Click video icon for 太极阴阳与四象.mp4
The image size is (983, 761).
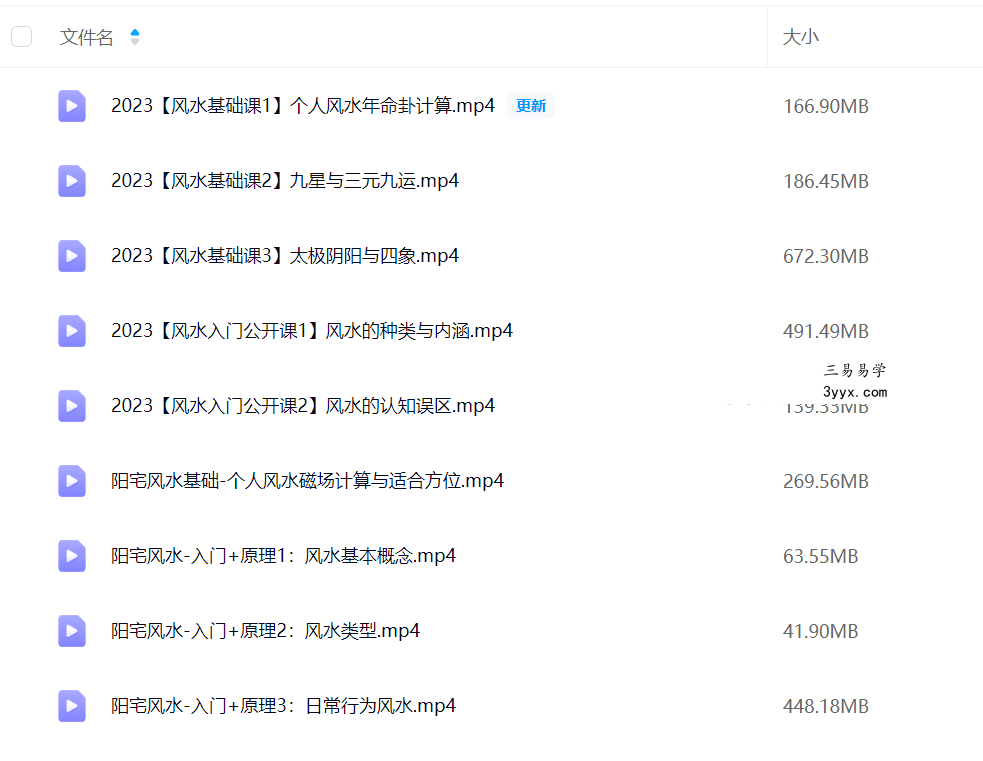pyautogui.click(x=72, y=256)
